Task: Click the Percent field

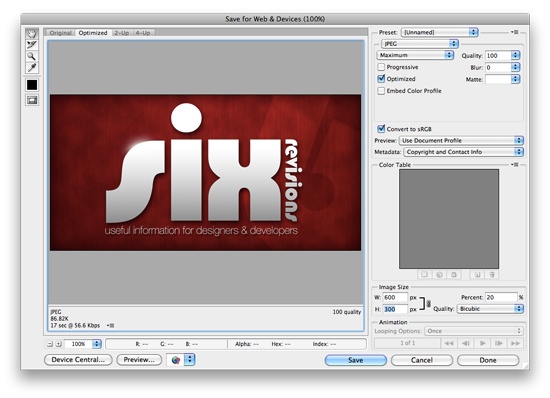Action: [501, 297]
